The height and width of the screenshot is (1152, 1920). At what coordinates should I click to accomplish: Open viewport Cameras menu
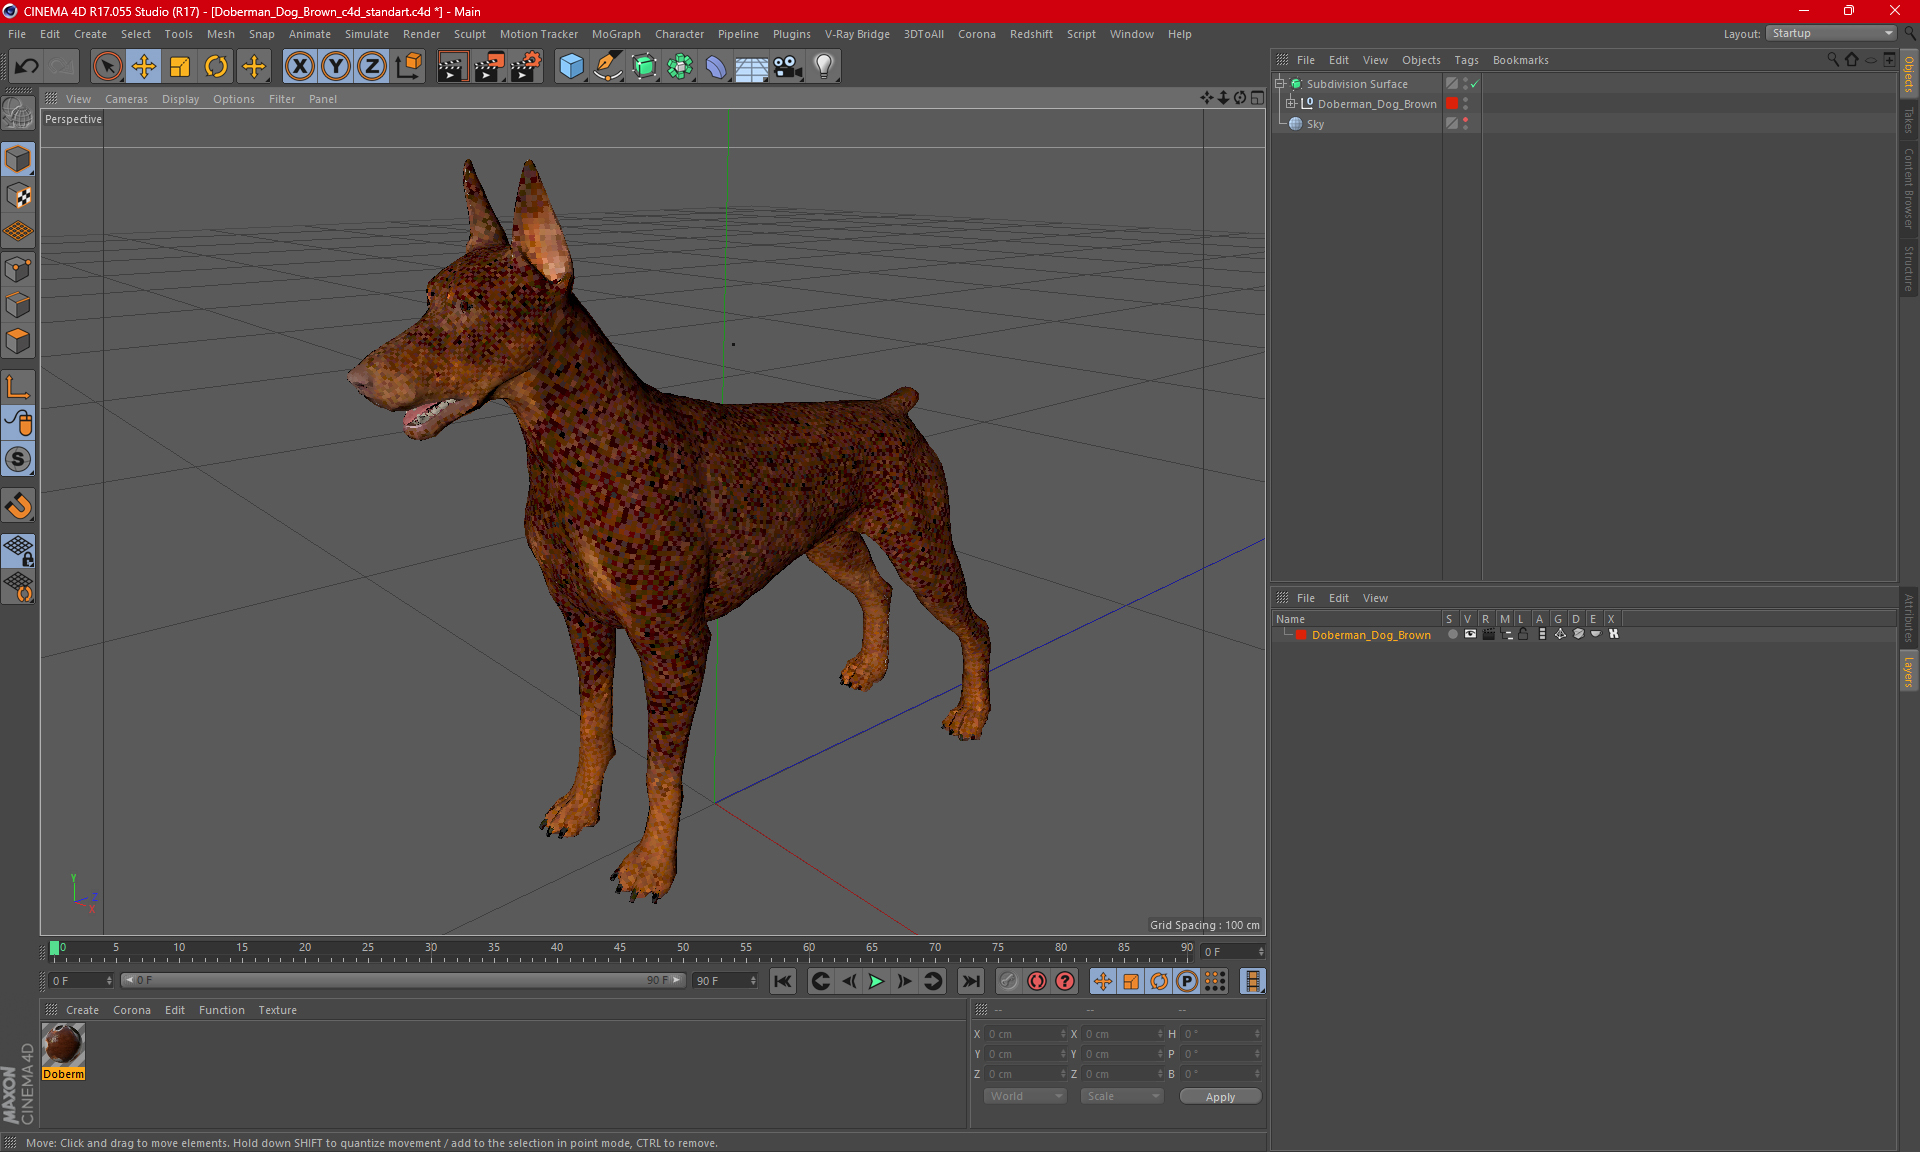[x=126, y=99]
